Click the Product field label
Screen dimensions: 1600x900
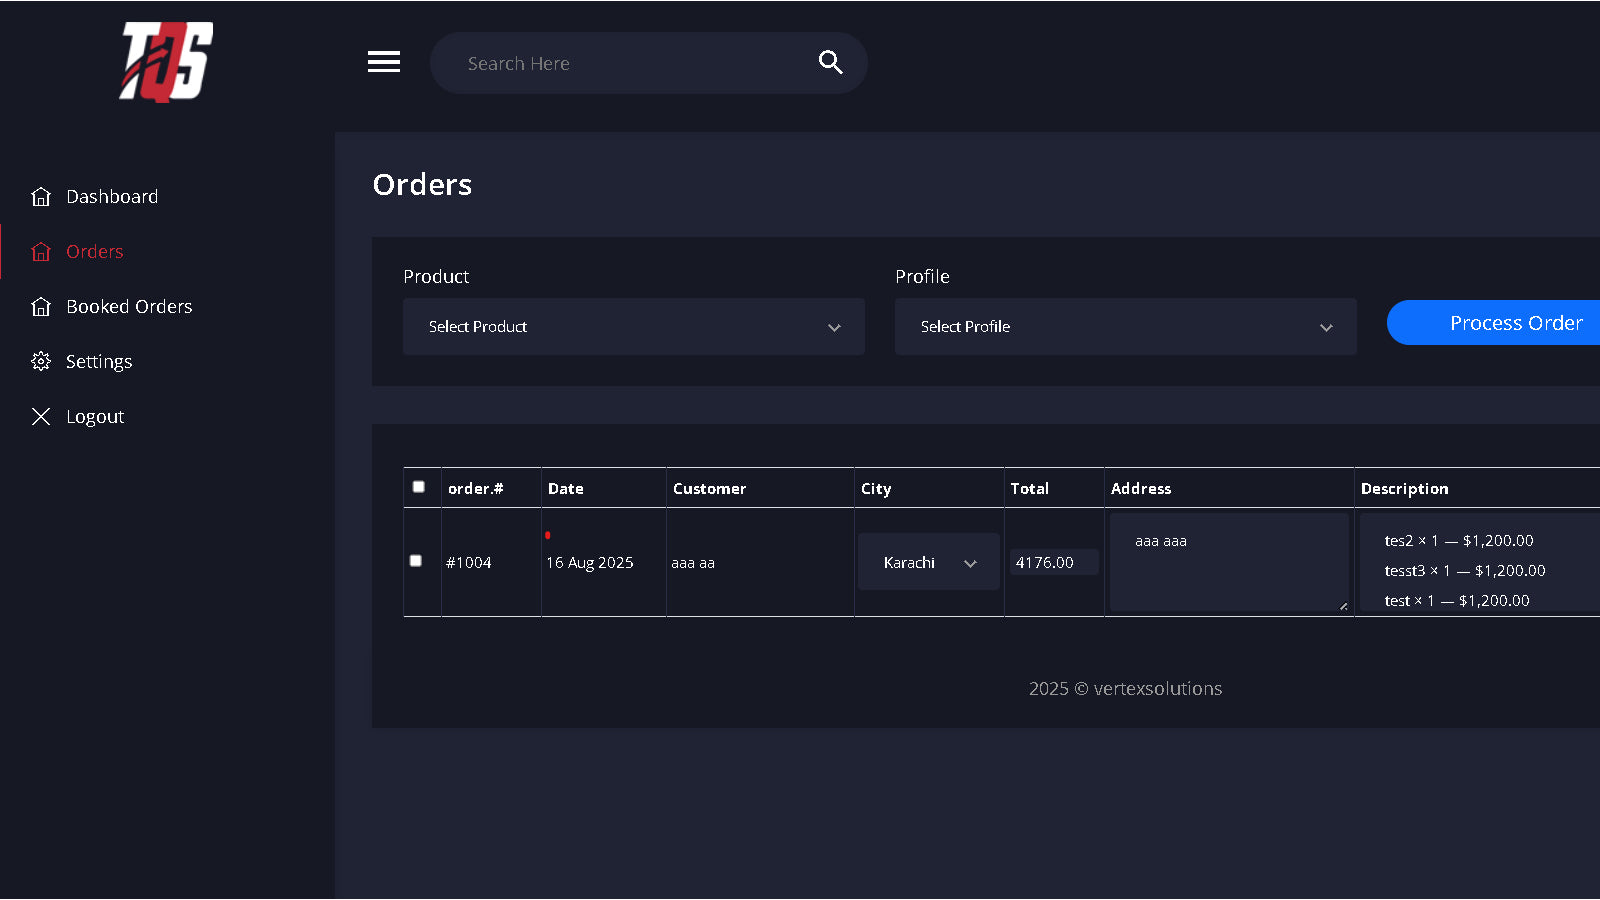pos(436,277)
